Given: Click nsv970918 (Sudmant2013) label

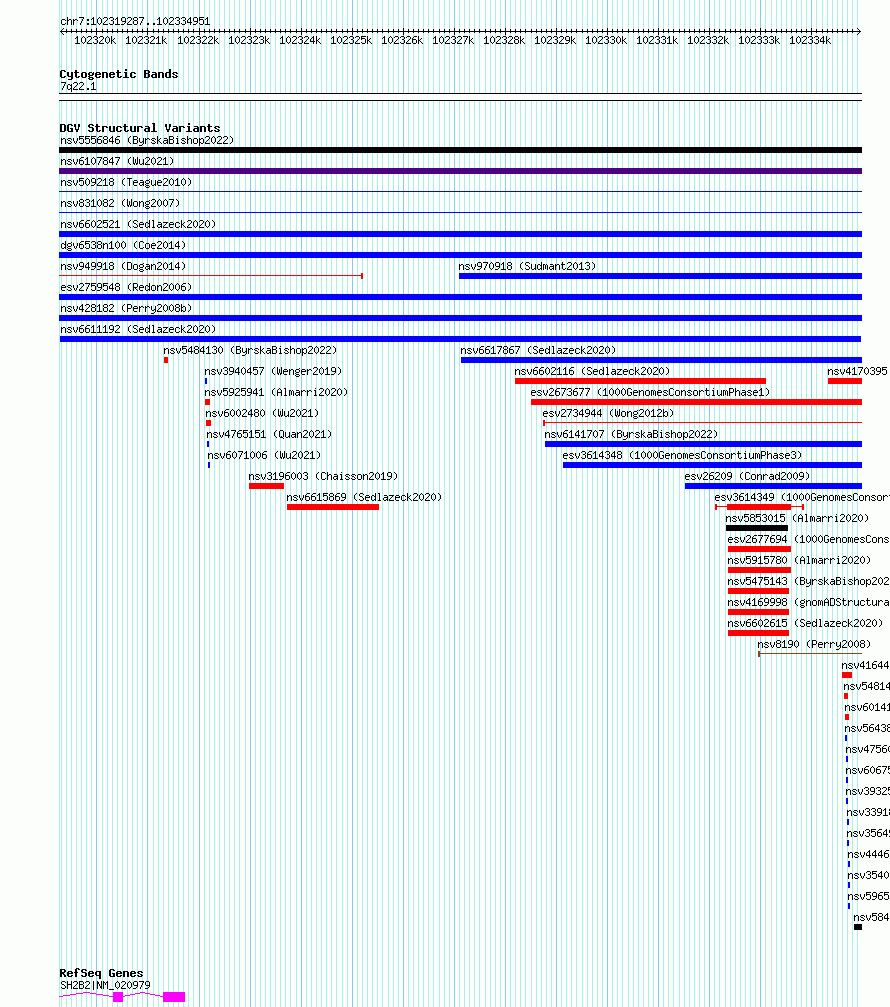Looking at the screenshot, I should point(527,266).
